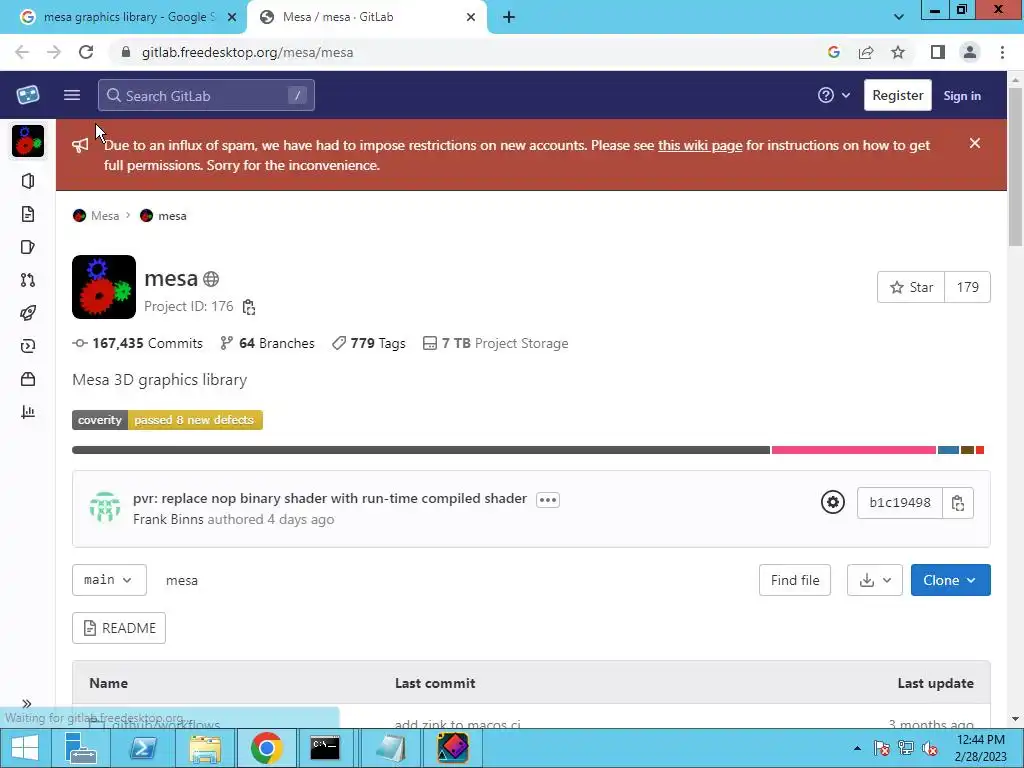This screenshot has height=768, width=1024.
Task: Open Merge requests icon in sidebar
Action: coord(28,280)
